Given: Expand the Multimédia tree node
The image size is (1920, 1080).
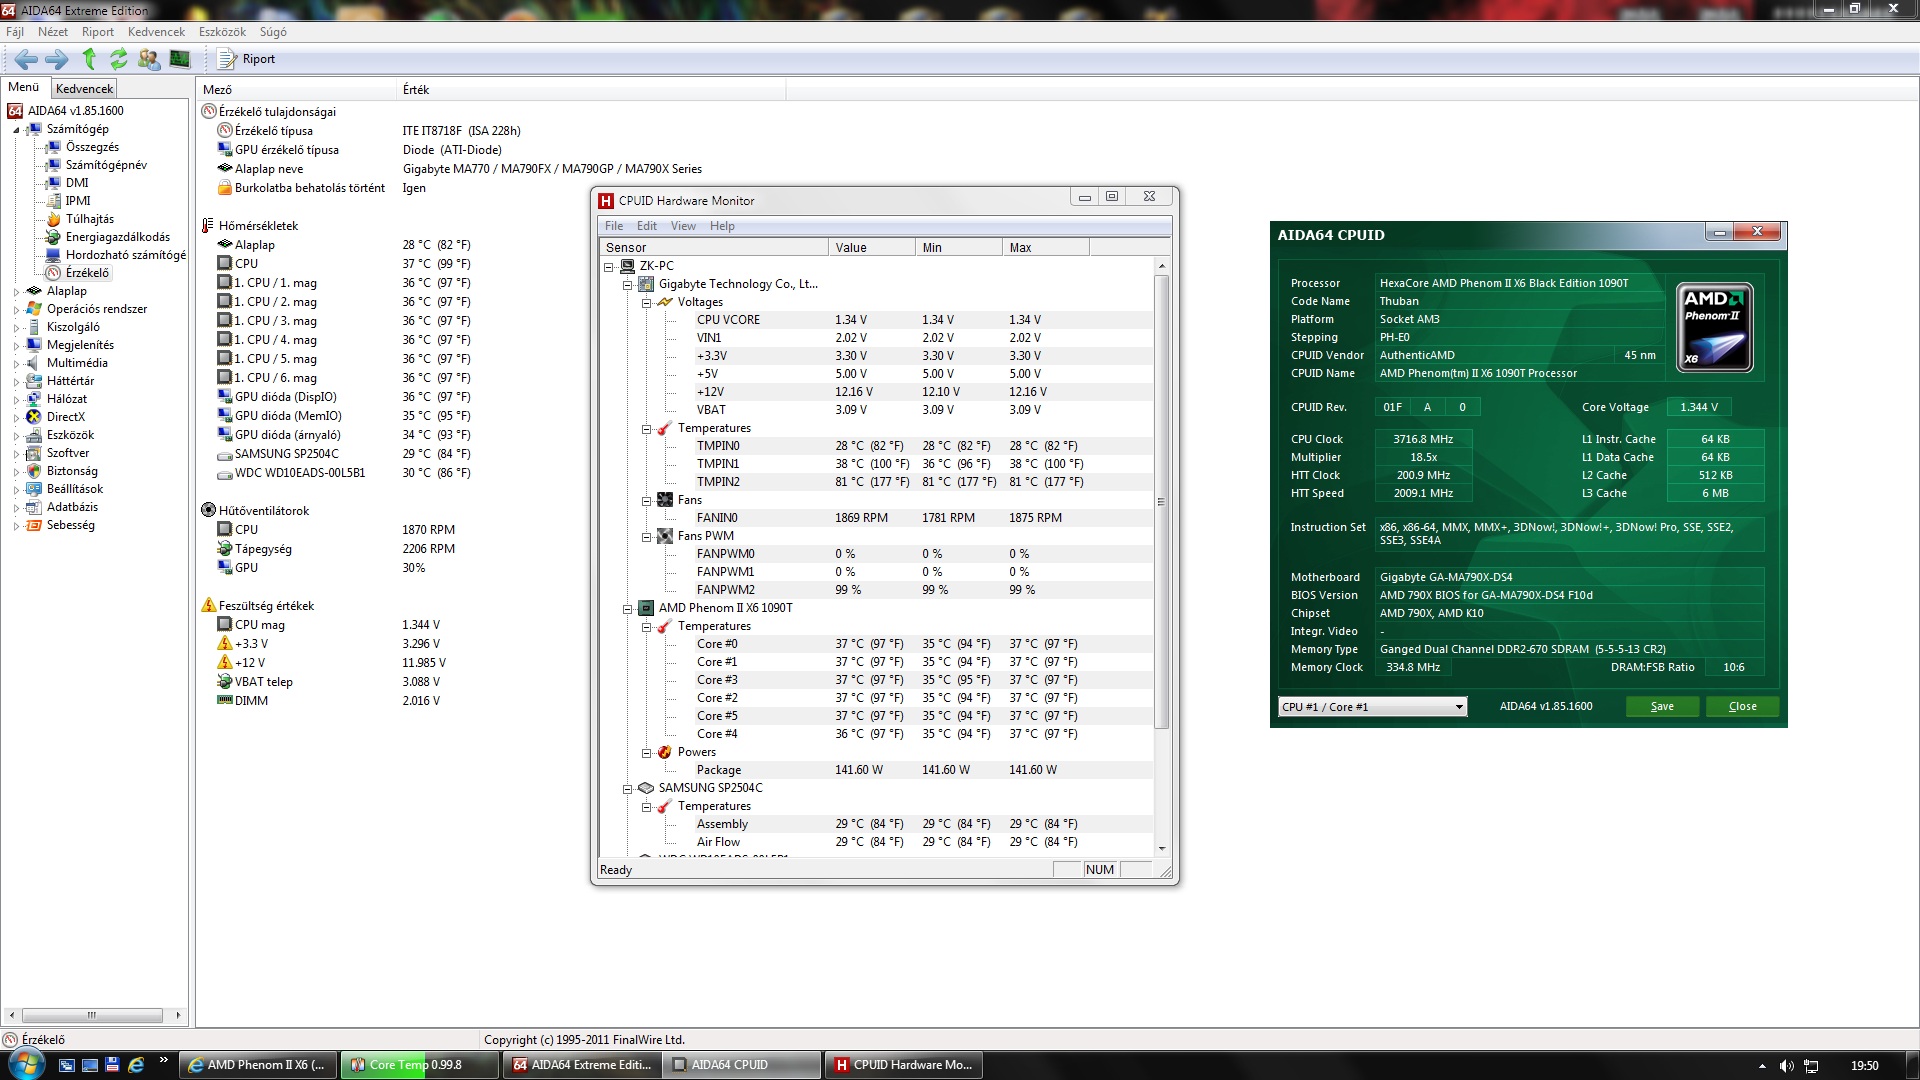Looking at the screenshot, I should pos(16,364).
